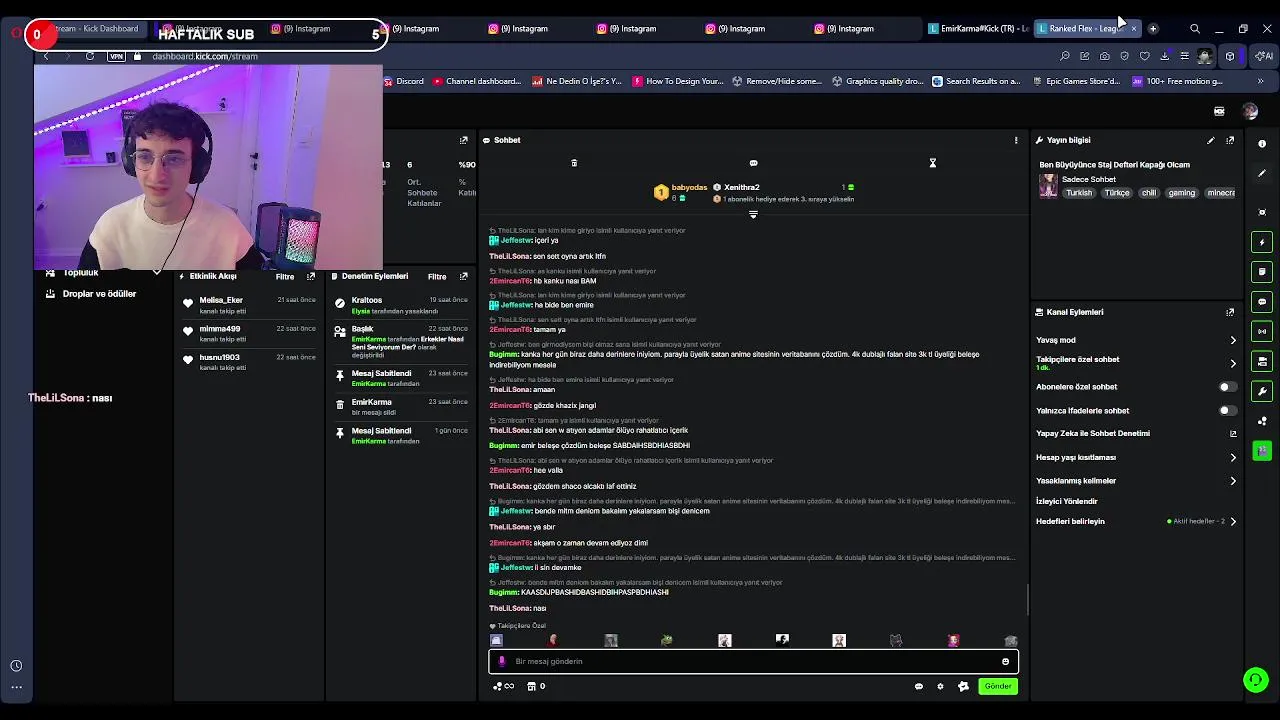
Task: Click the emoji picker in message box
Action: pyautogui.click(x=1005, y=661)
